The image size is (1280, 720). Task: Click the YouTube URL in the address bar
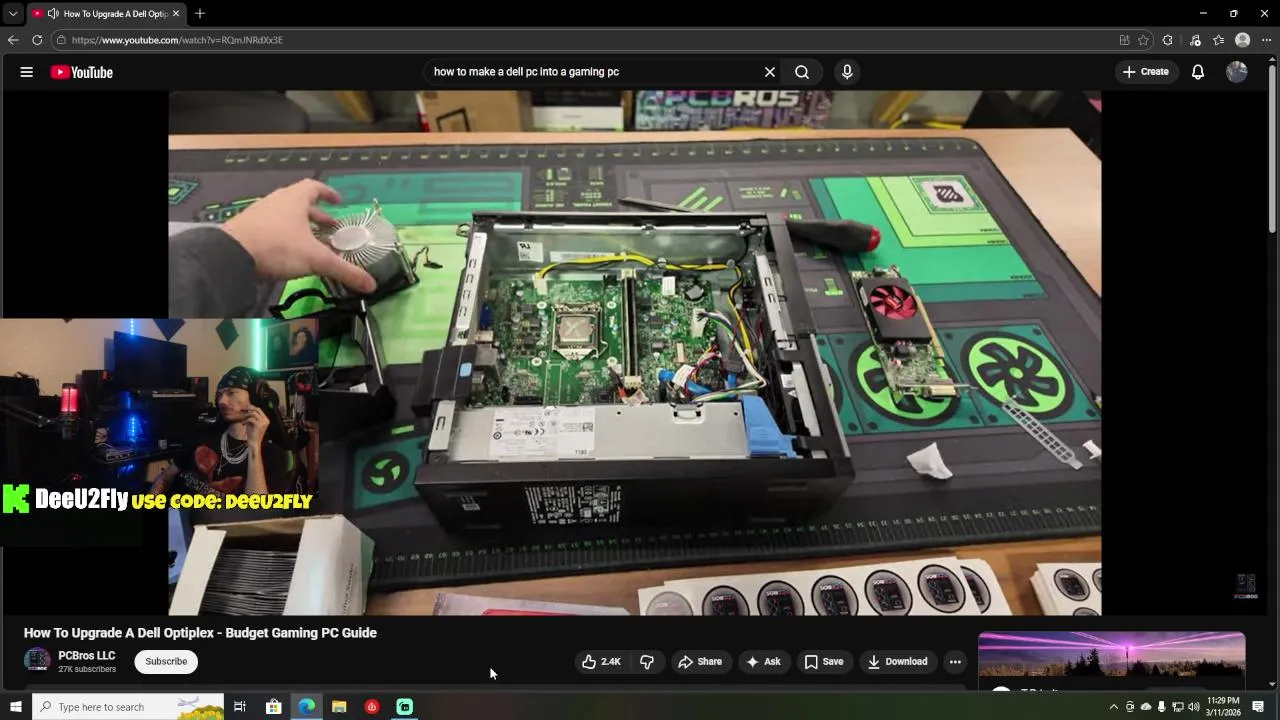[x=177, y=40]
